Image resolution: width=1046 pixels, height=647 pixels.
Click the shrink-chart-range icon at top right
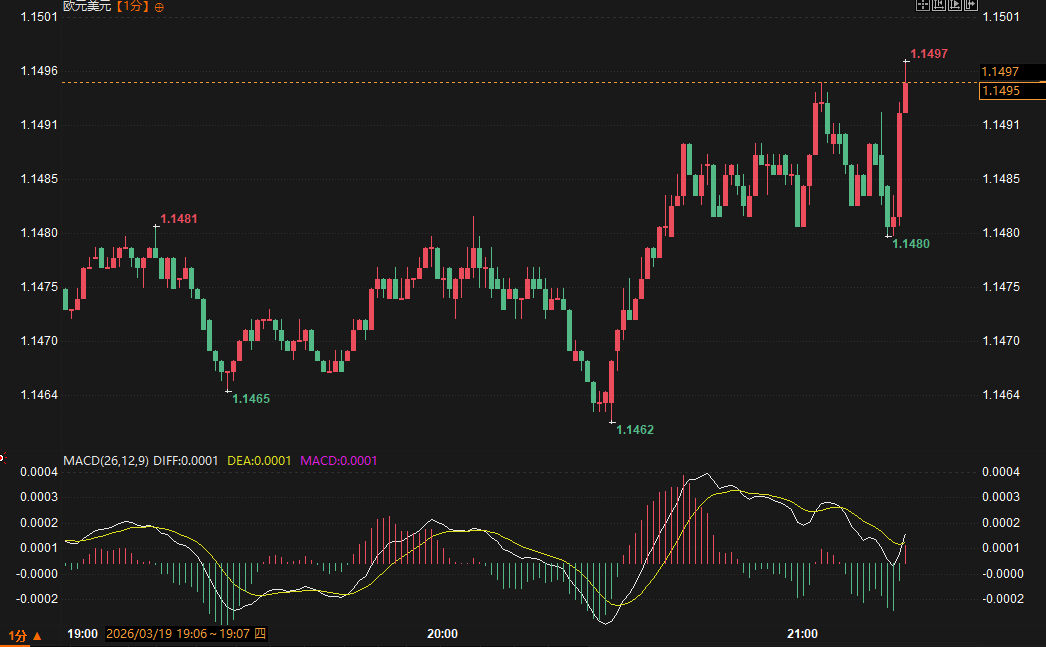(x=939, y=5)
